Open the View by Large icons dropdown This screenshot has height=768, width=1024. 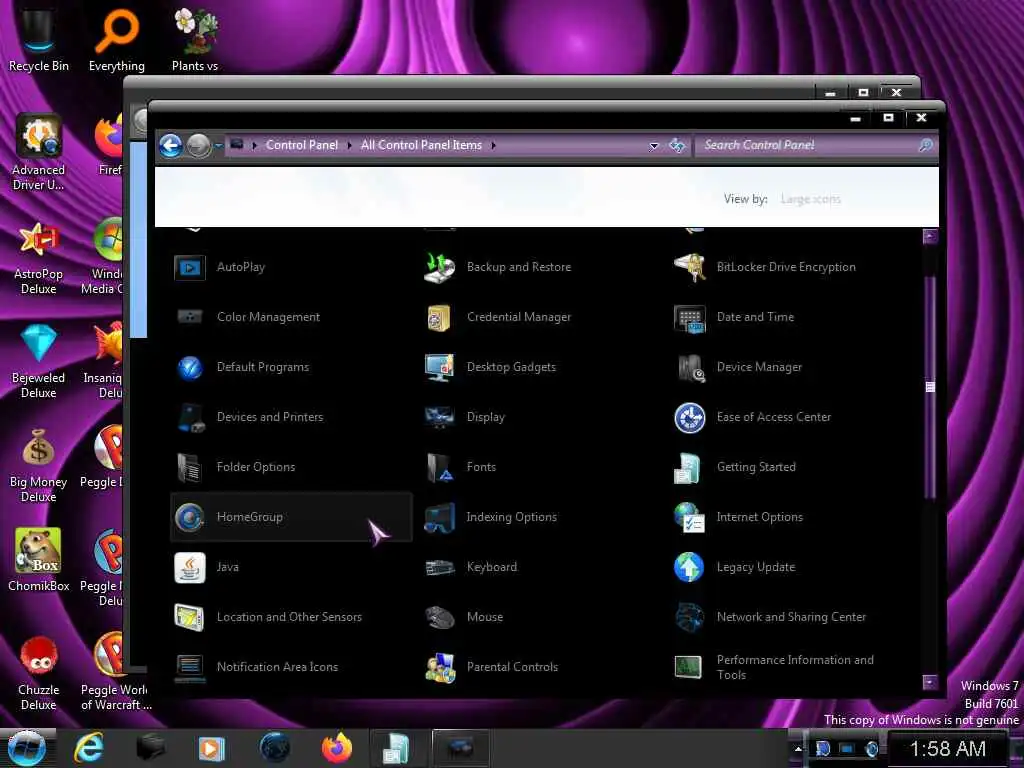pos(810,199)
